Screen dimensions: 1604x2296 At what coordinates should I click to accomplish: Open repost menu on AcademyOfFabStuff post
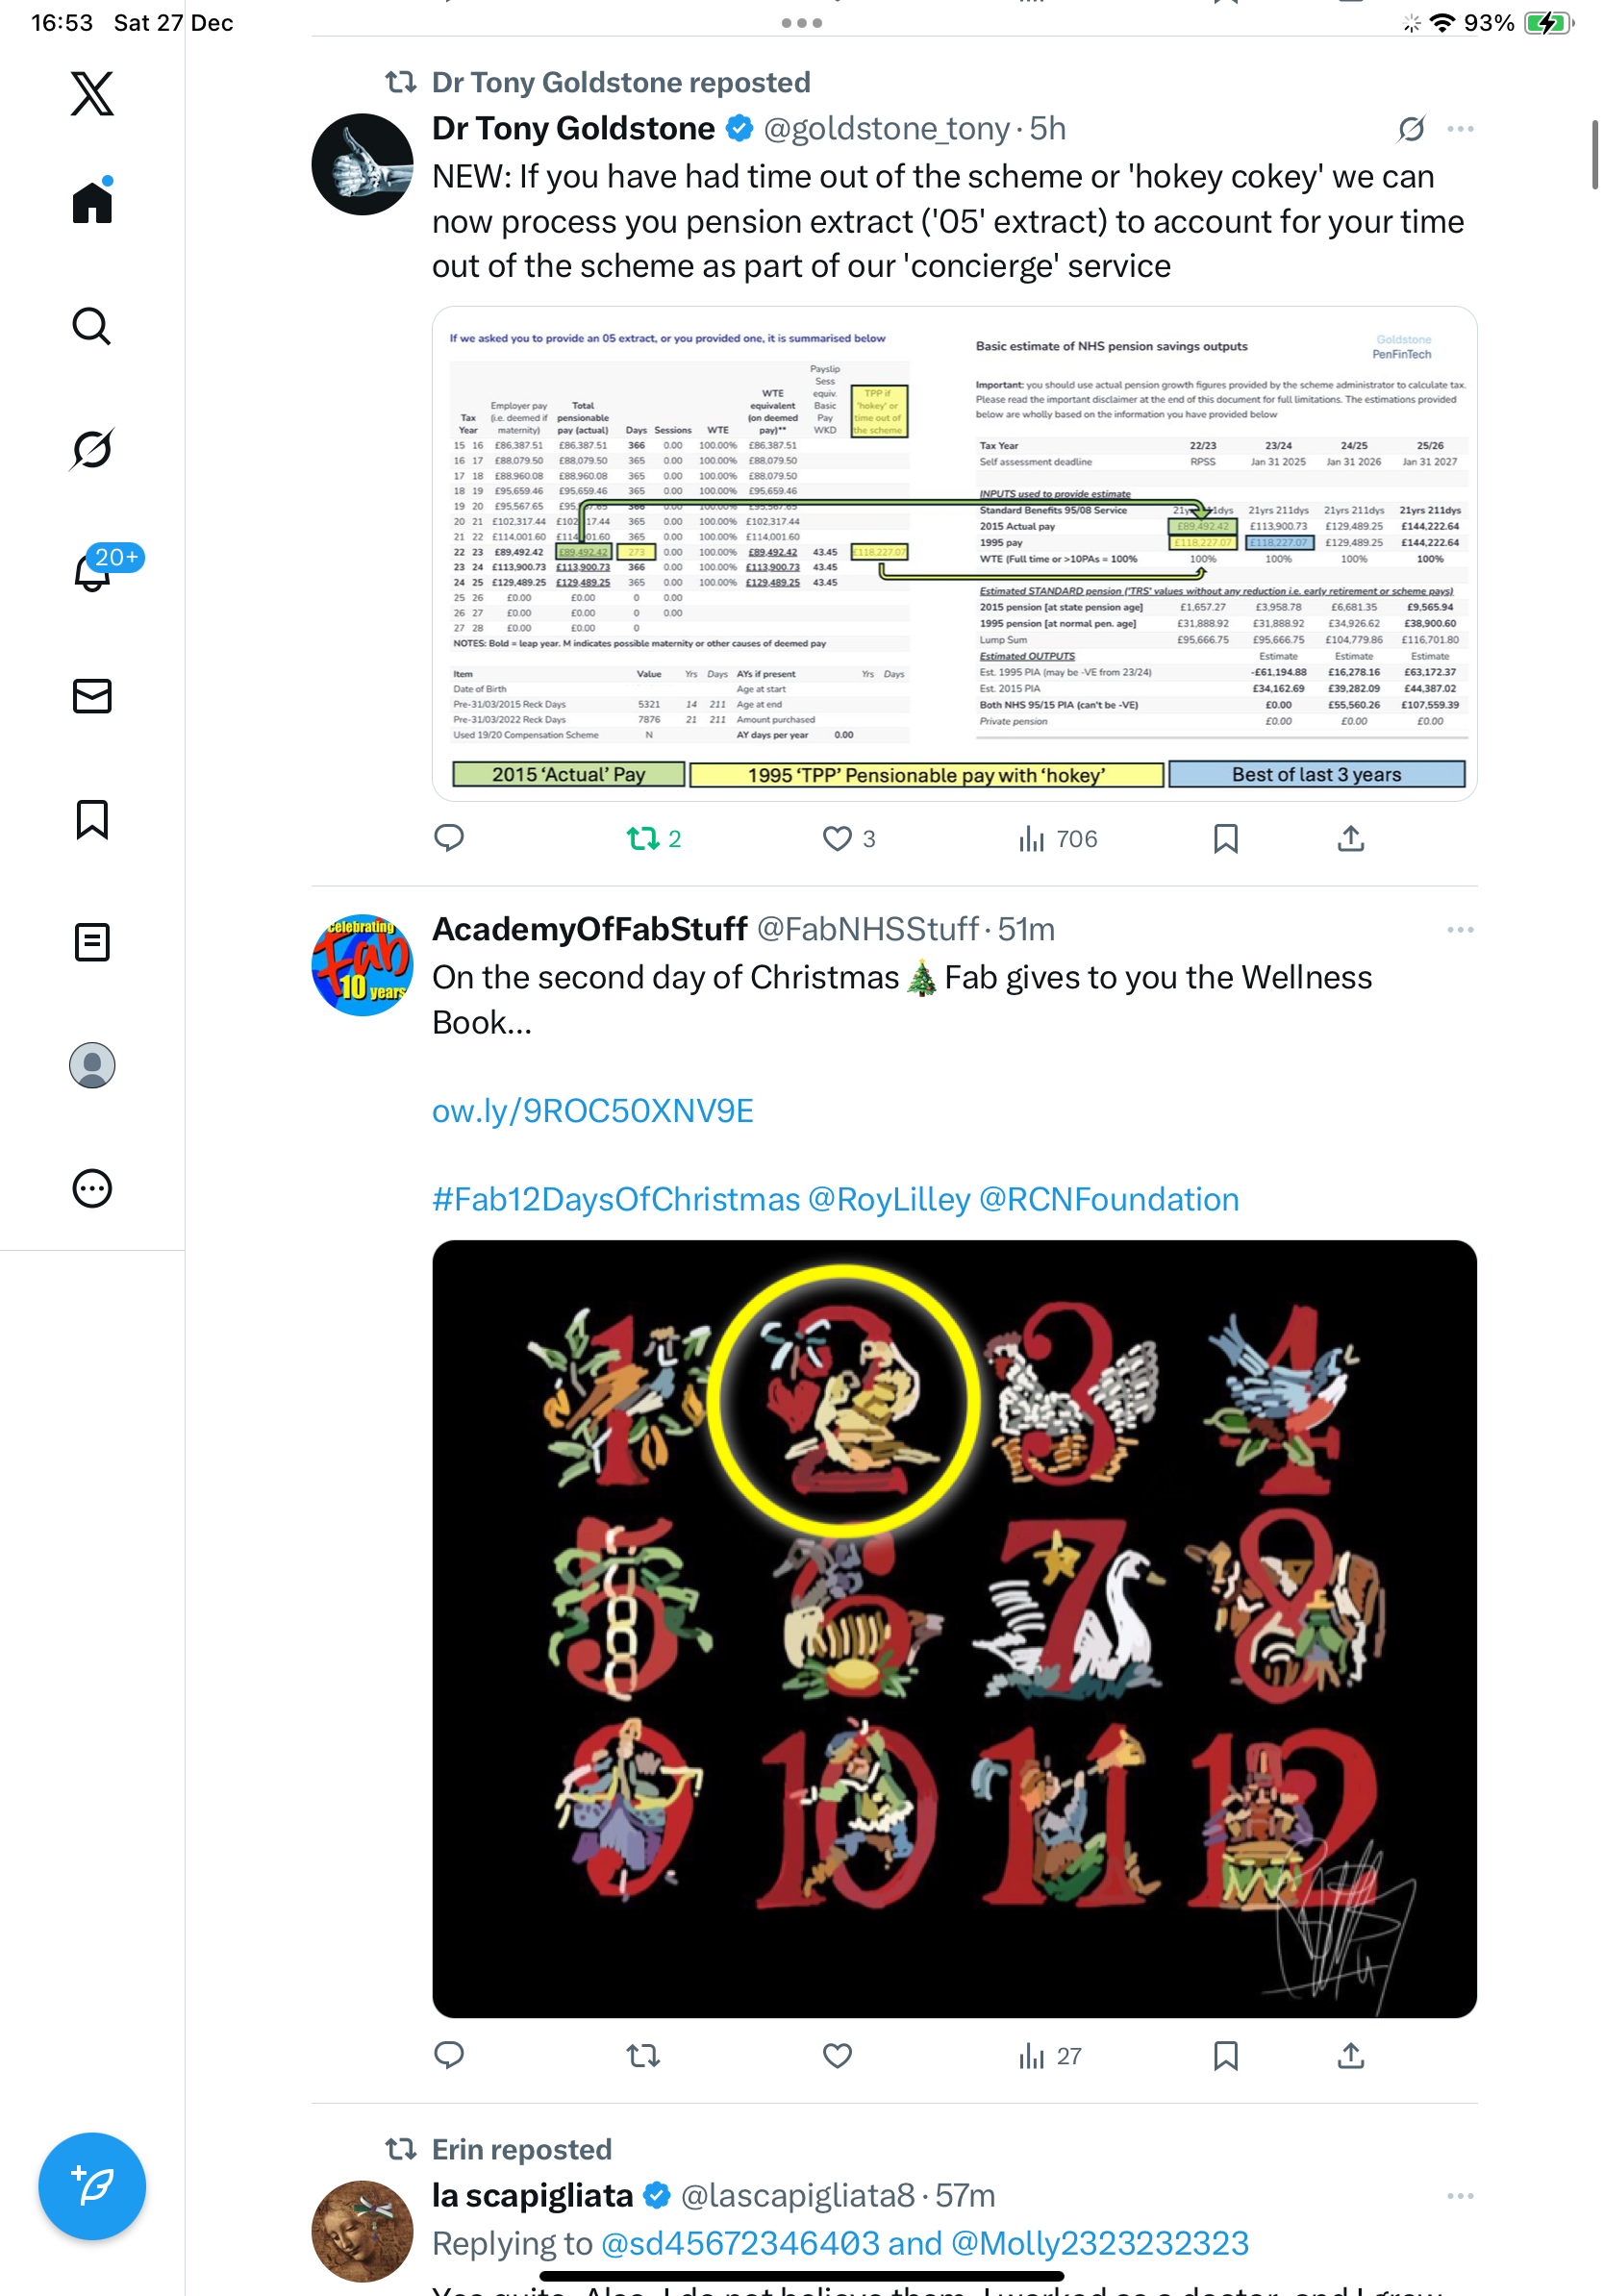click(643, 2056)
